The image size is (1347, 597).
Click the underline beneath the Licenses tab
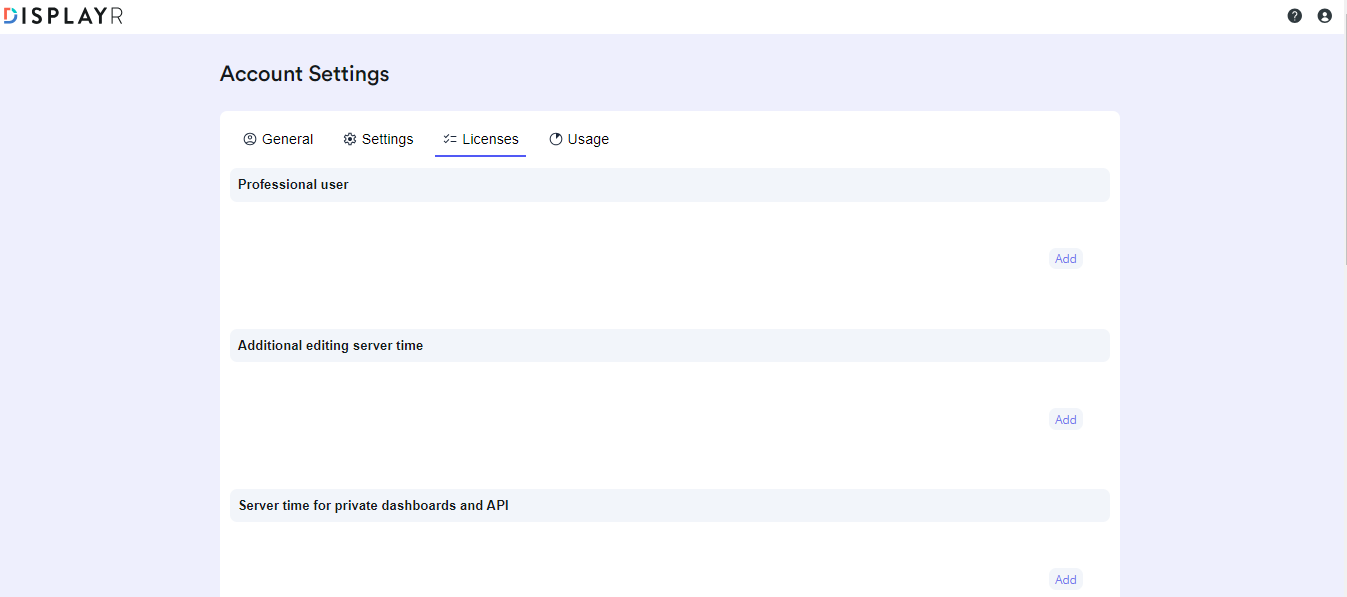(x=480, y=156)
